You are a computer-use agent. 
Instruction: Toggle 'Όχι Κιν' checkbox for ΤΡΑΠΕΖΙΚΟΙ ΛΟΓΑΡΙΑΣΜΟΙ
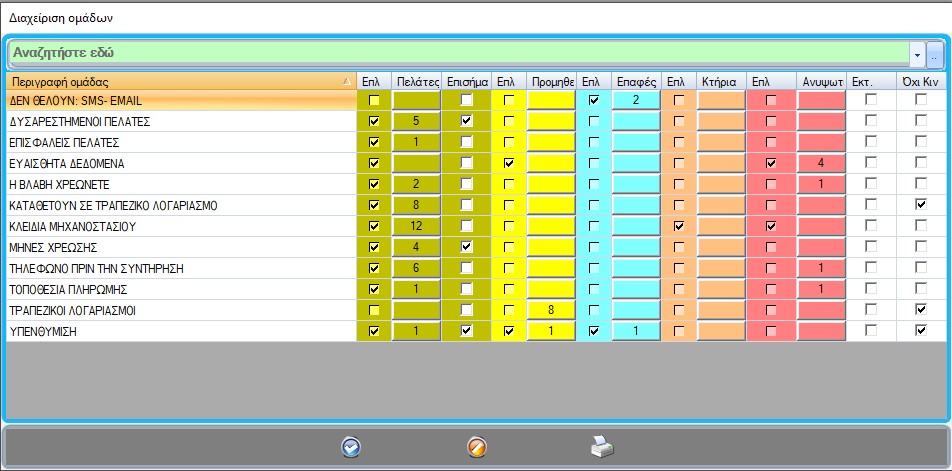921,310
